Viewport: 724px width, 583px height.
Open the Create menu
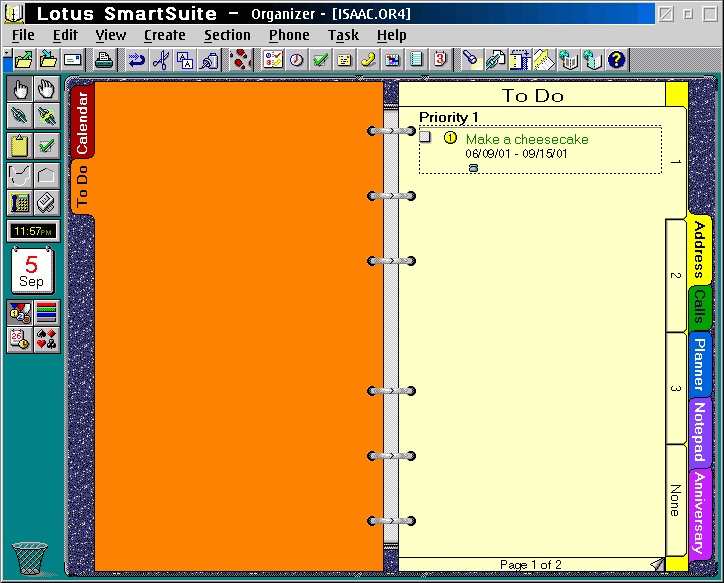point(164,36)
